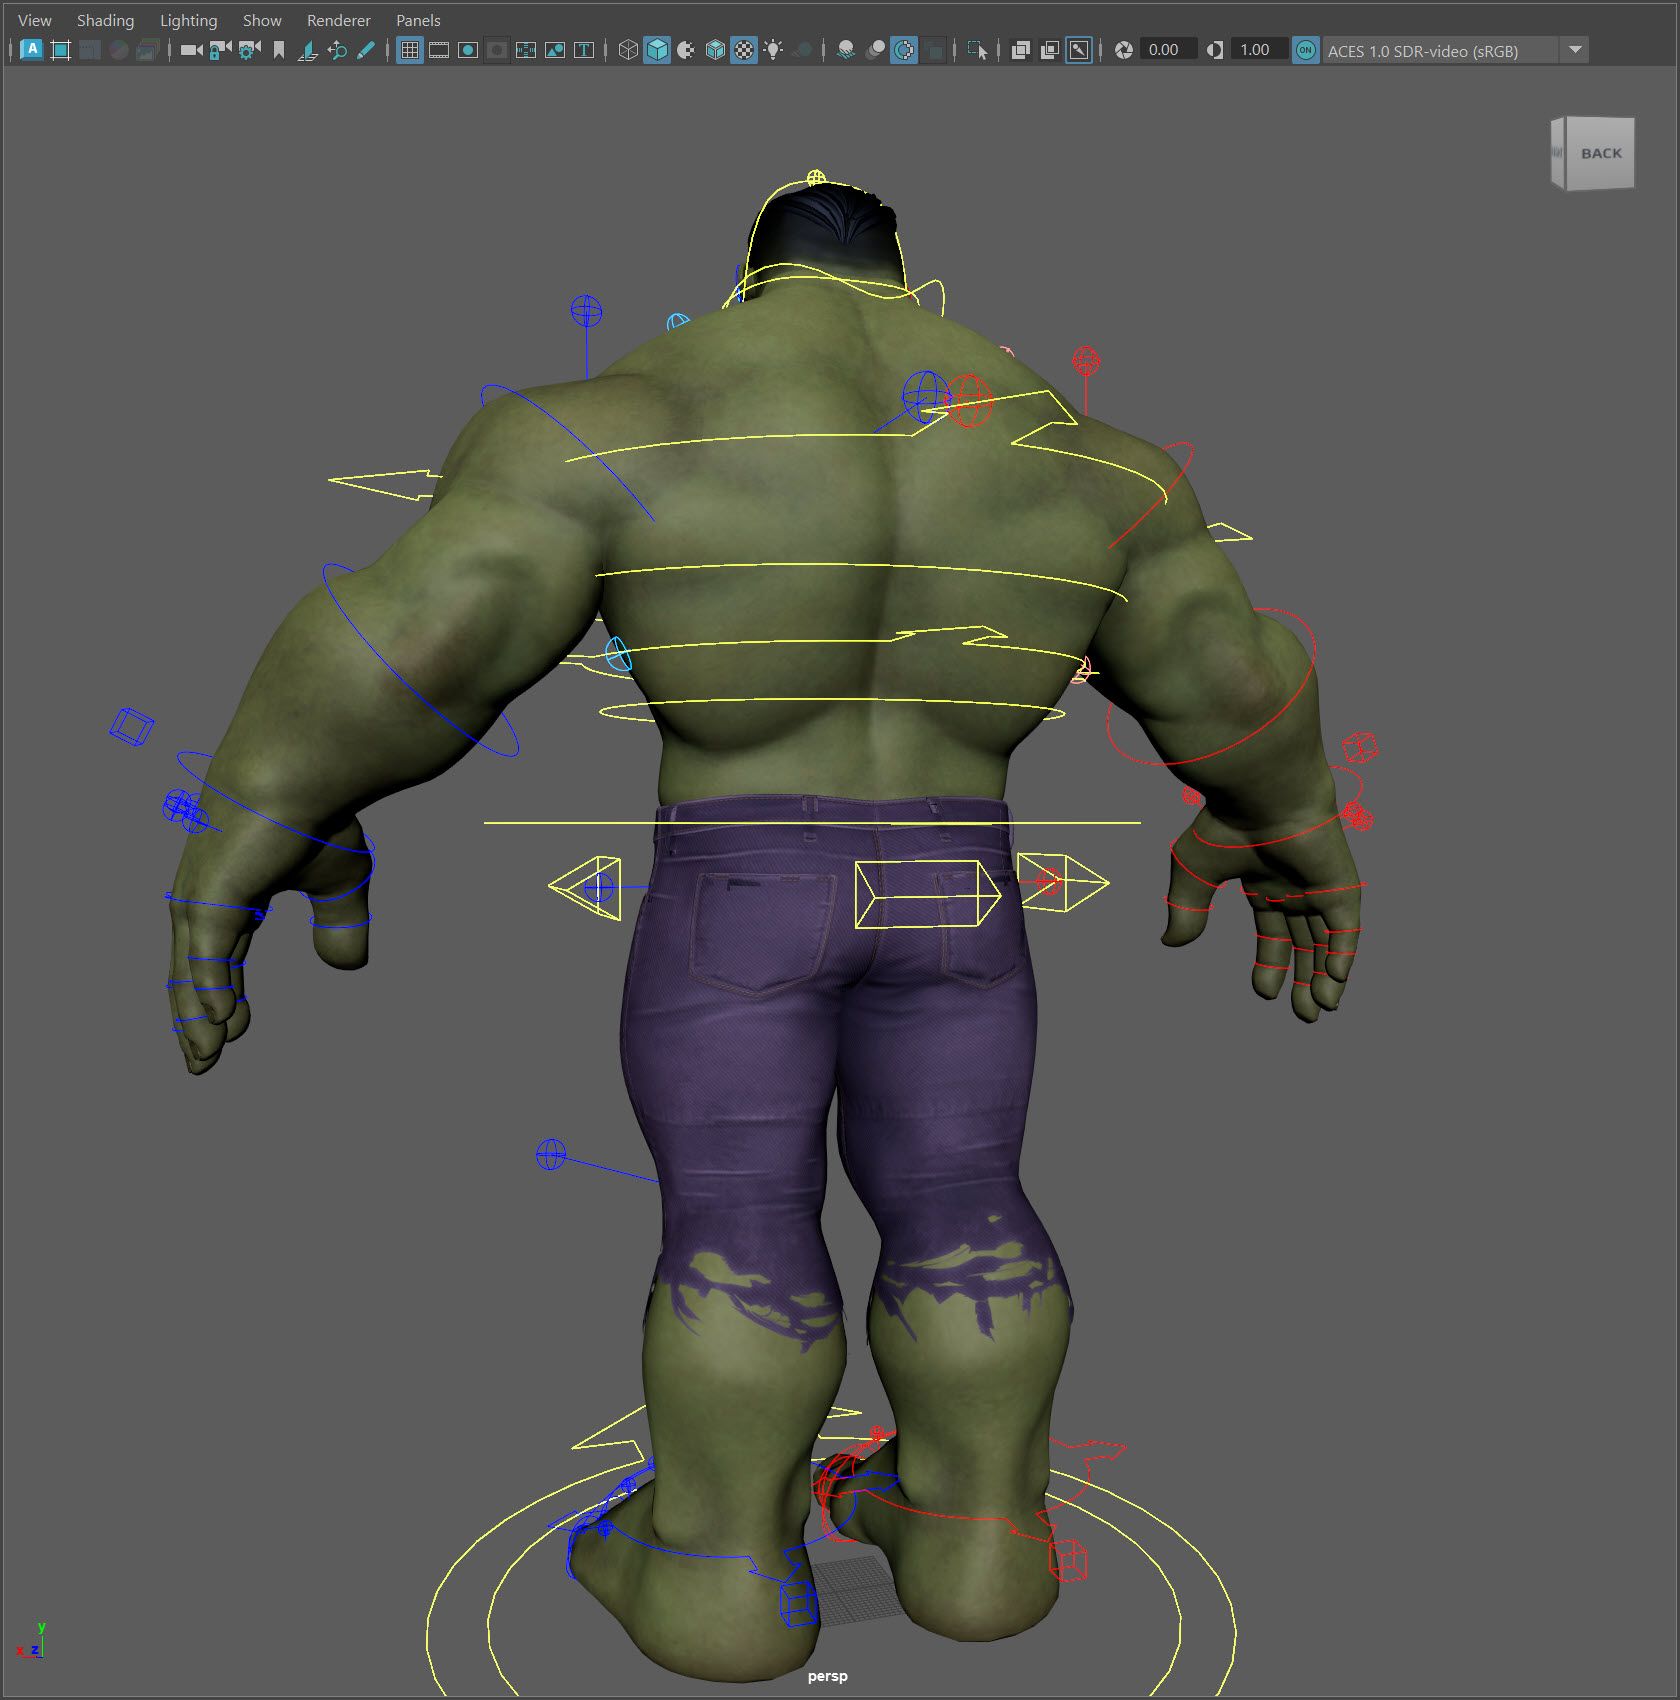Toggle the Safe Title overlay
Image resolution: width=1680 pixels, height=1700 pixels.
pos(584,50)
